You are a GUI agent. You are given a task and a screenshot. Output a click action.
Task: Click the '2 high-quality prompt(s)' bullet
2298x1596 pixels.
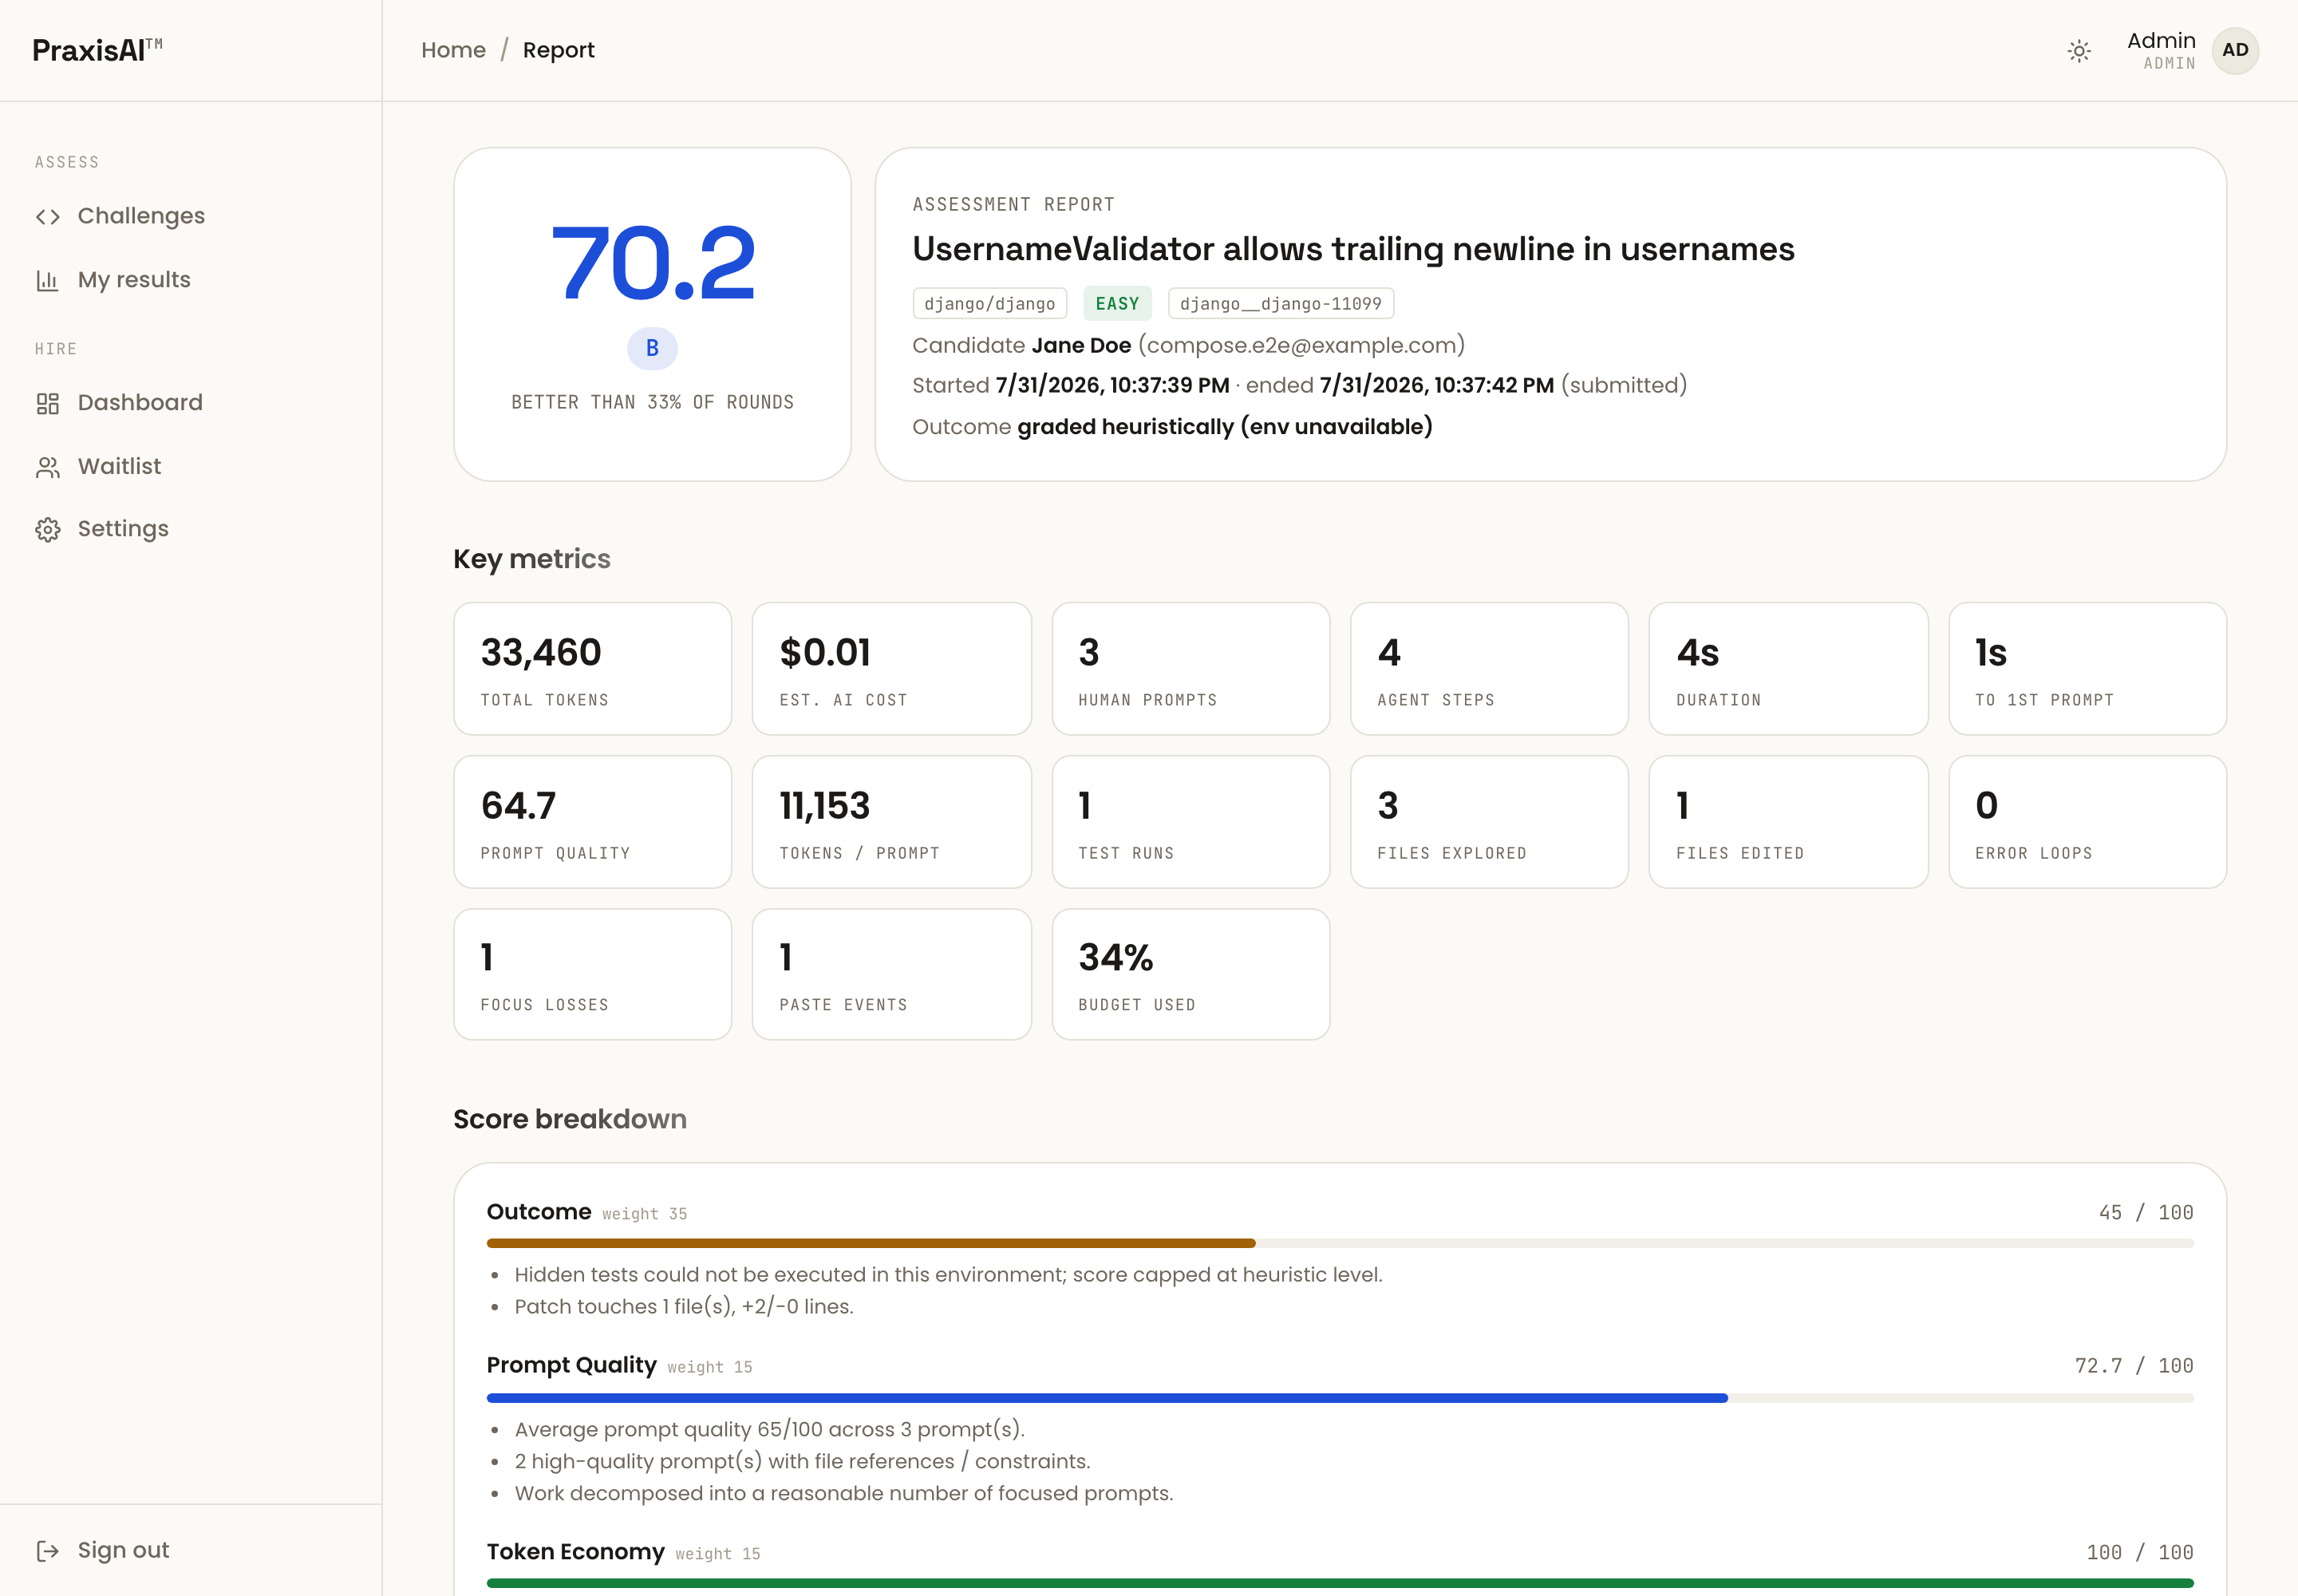pos(802,1462)
